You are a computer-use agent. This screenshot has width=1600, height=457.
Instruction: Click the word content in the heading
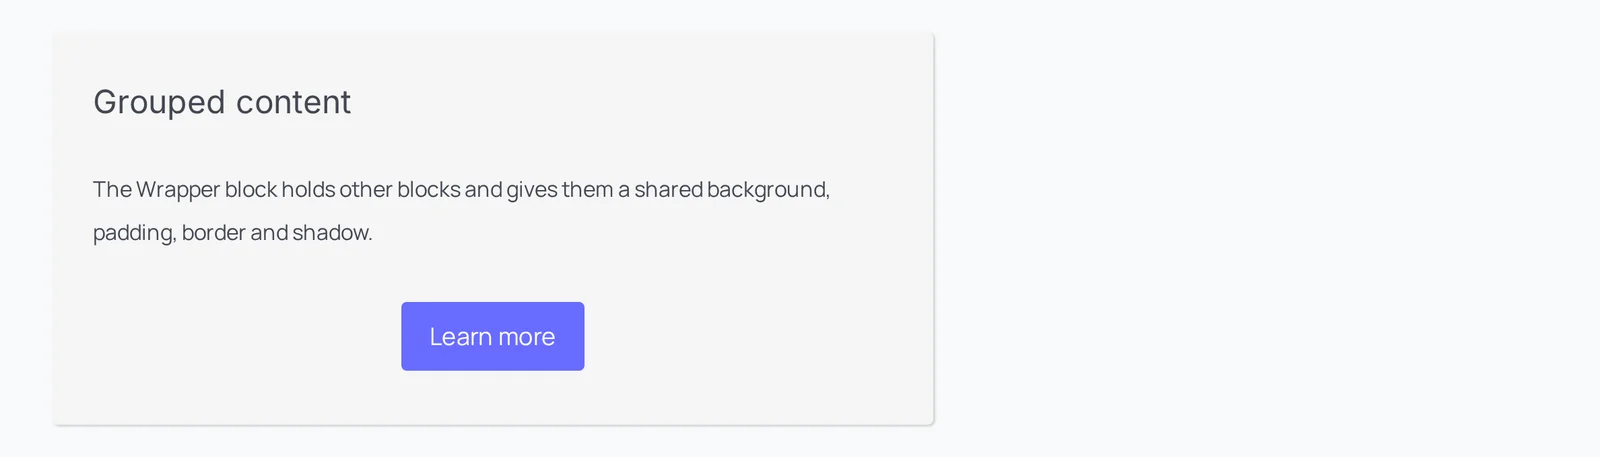tap(293, 102)
